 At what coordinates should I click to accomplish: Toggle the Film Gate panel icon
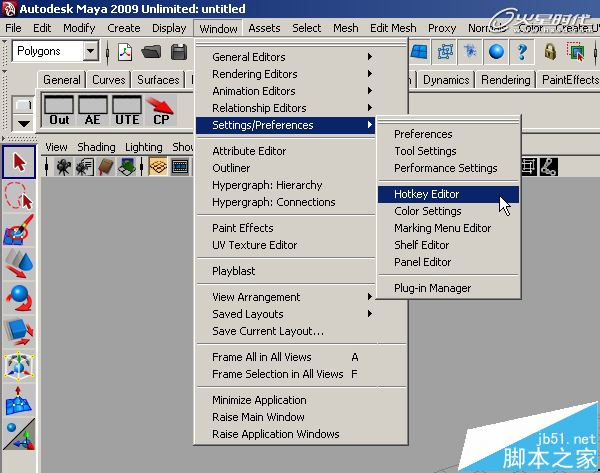click(179, 167)
